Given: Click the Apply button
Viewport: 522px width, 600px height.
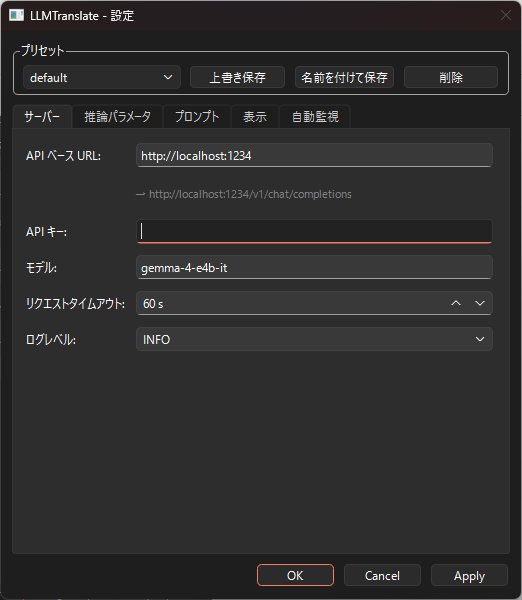Looking at the screenshot, I should click(469, 575).
